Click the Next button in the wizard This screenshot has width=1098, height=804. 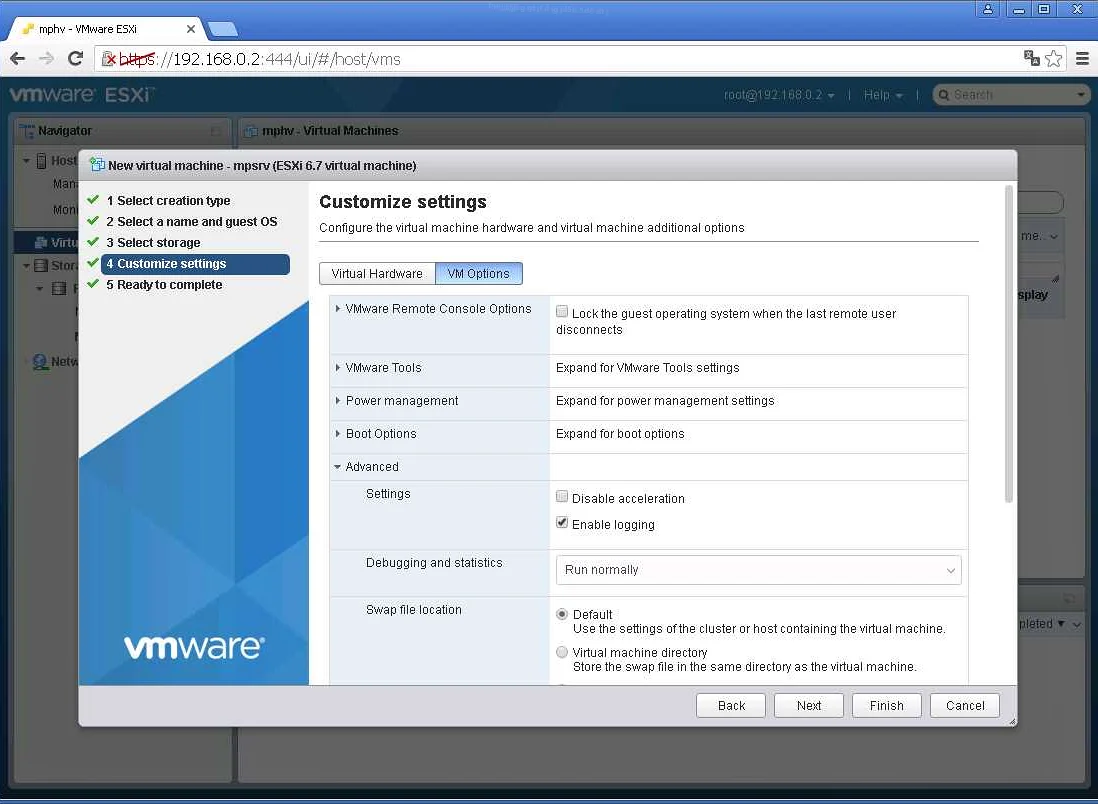(x=808, y=705)
